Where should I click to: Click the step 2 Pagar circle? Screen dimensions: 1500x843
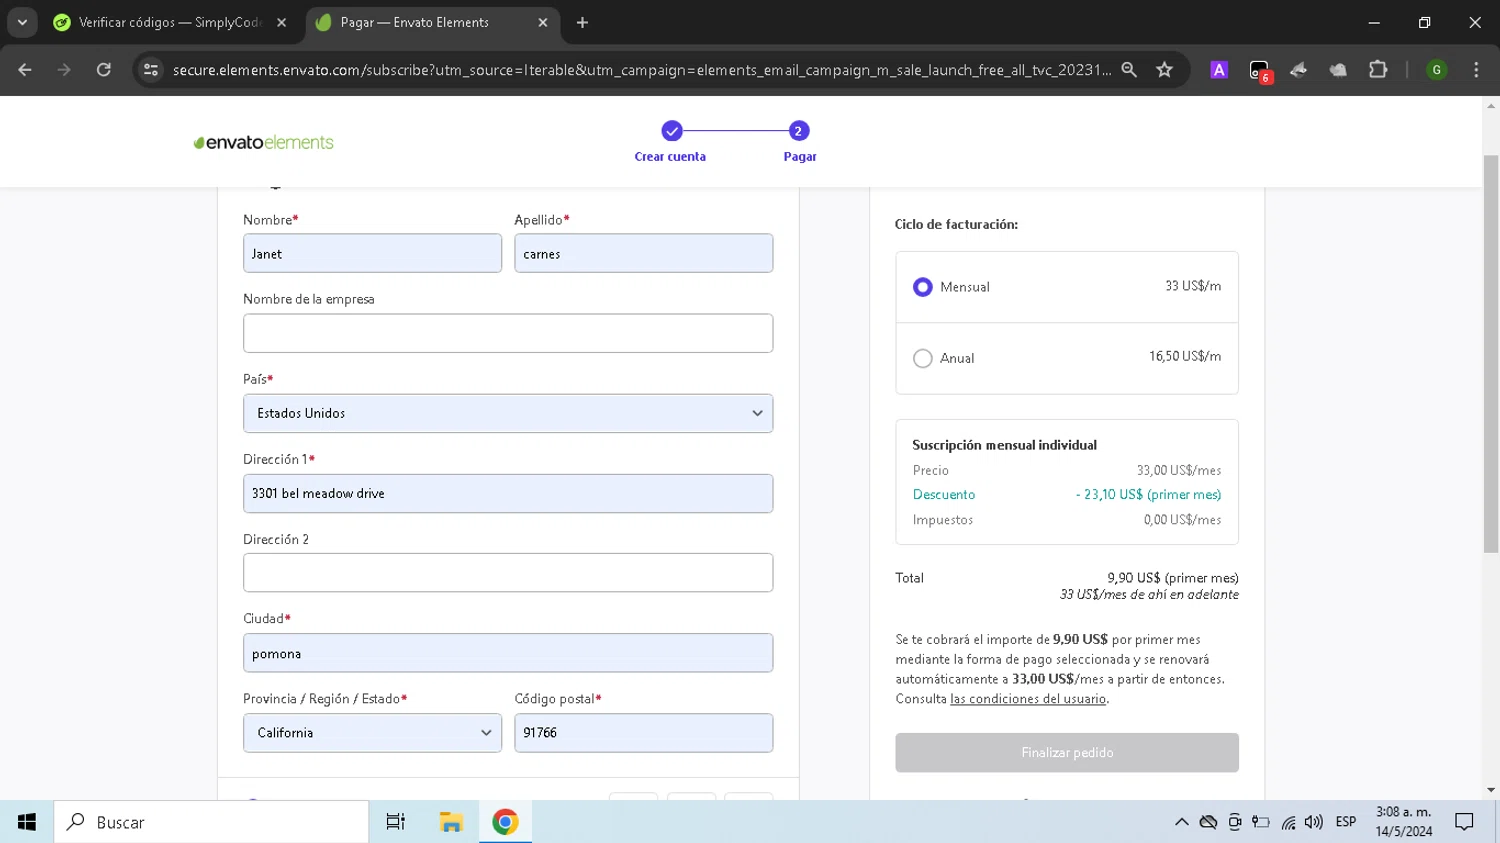[x=798, y=131]
